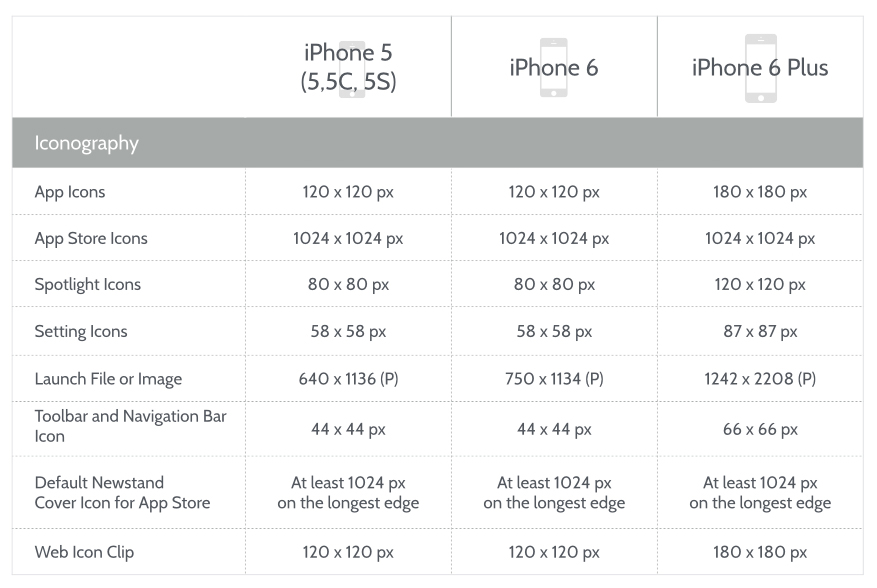This screenshot has height=588, width=877.
Task: Click the App Icons row label
Action: [x=70, y=192]
